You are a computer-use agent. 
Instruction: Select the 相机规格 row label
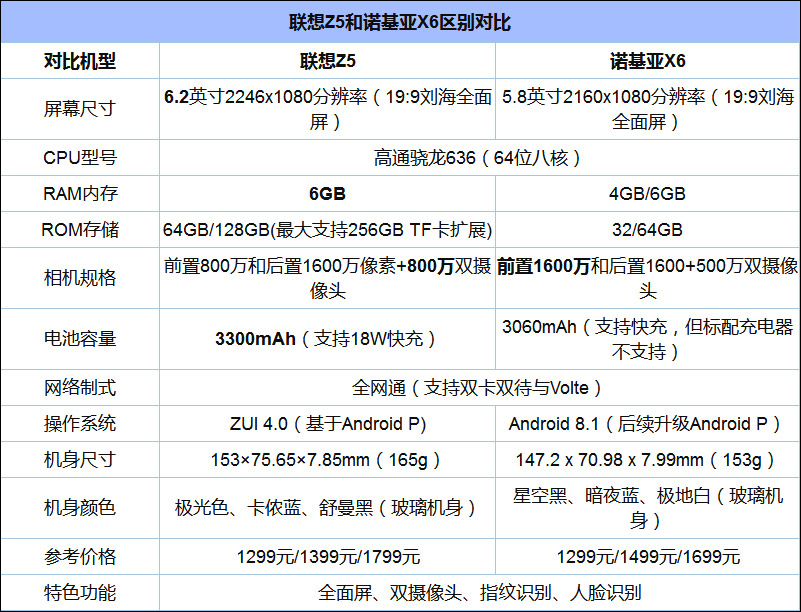point(80,278)
